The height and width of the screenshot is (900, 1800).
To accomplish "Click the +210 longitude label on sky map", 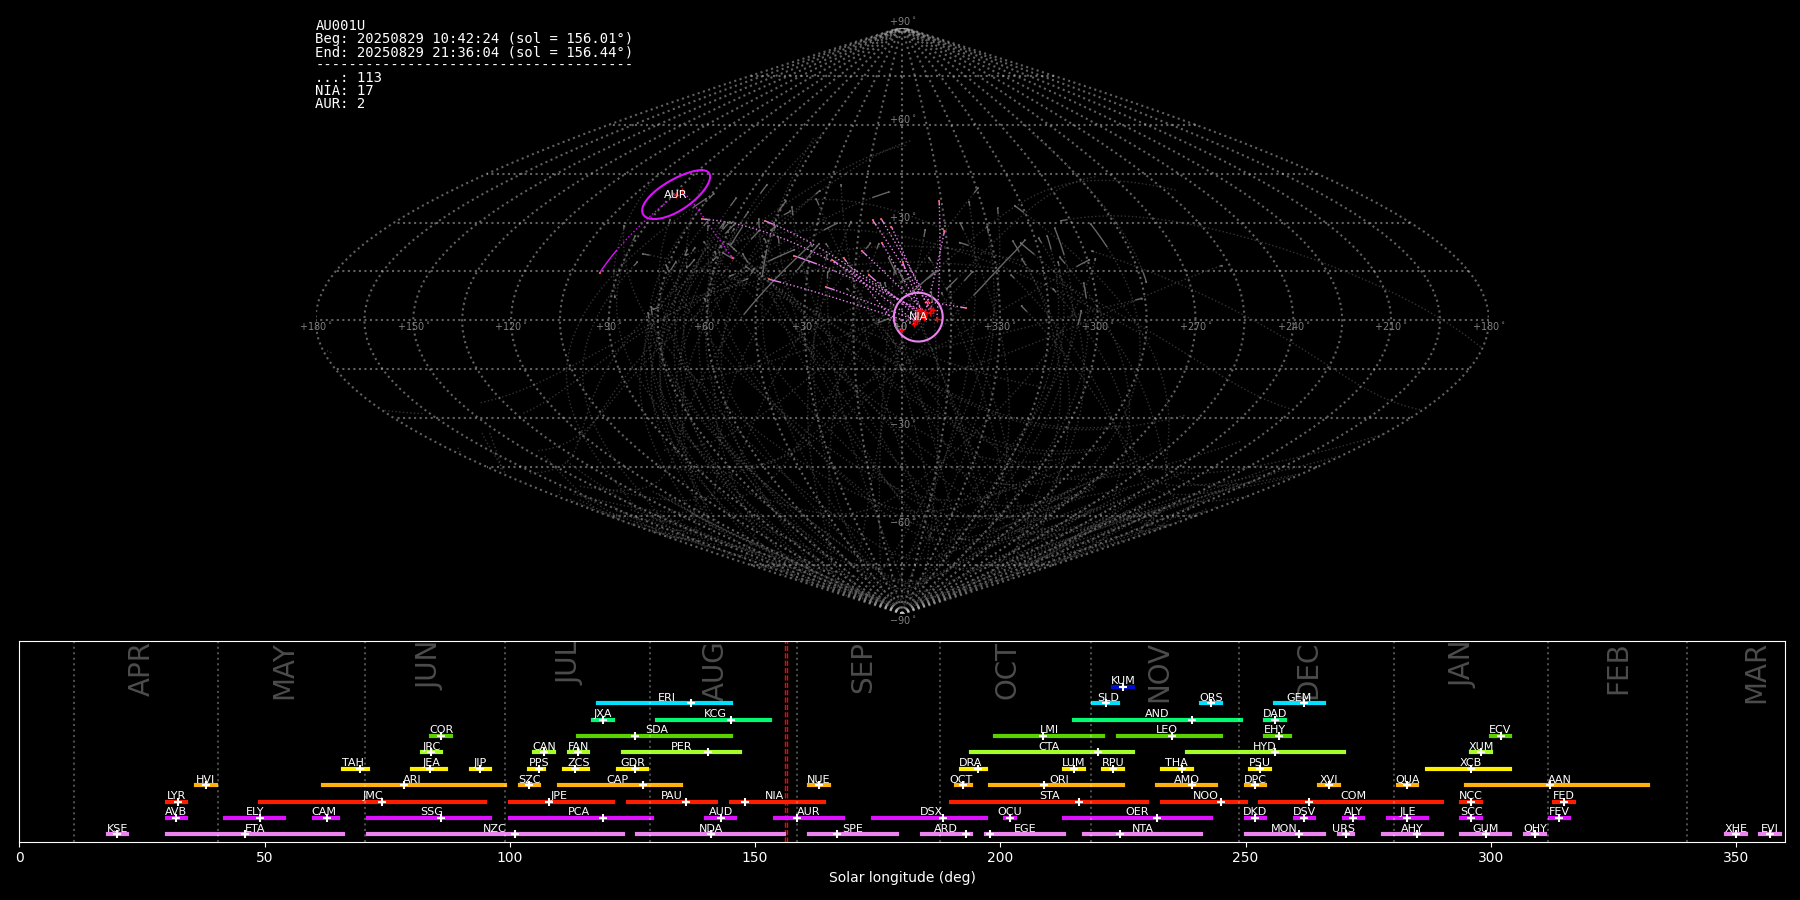I will click(1388, 326).
